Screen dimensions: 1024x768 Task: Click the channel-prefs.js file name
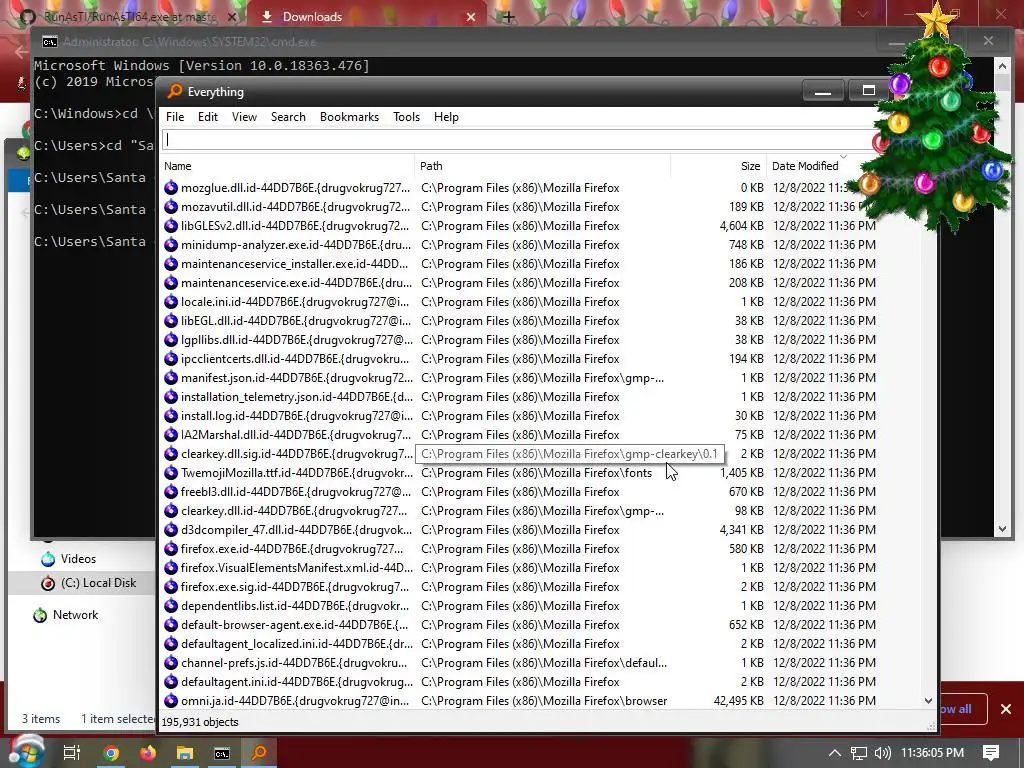294,662
